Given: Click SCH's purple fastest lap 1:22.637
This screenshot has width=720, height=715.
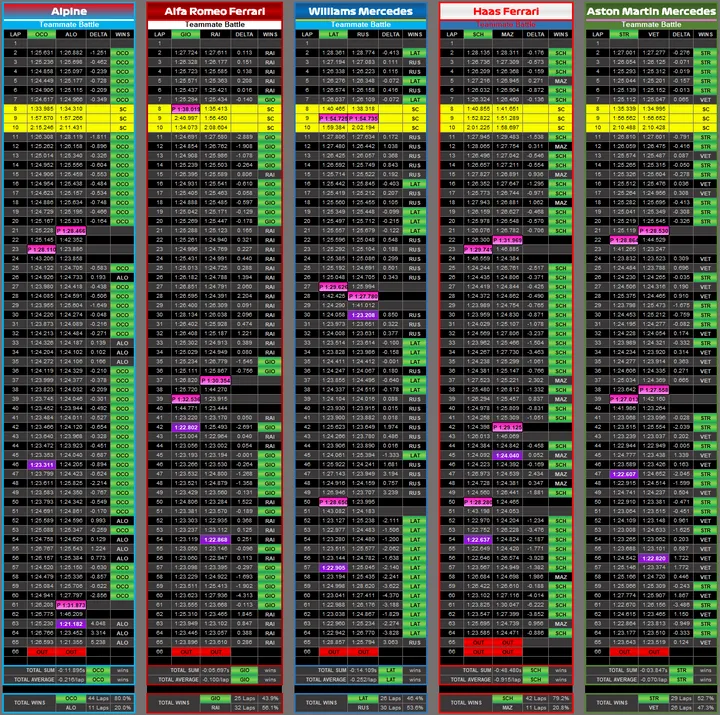Looking at the screenshot, I should (478, 540).
